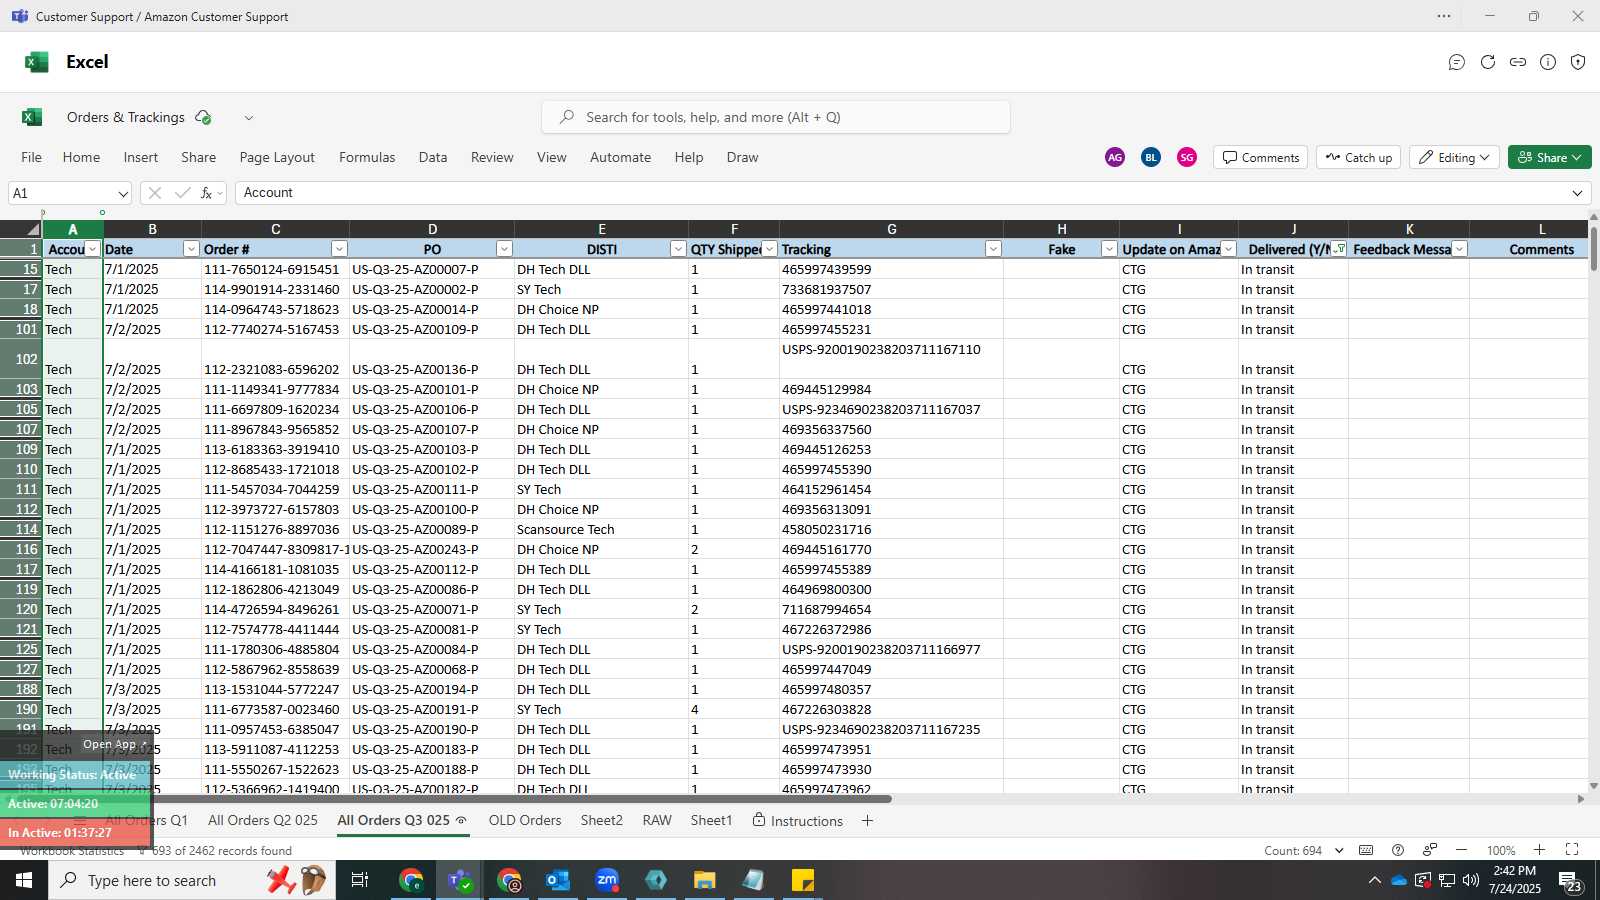
Task: Expand the formula bar chevron
Action: 1578,193
